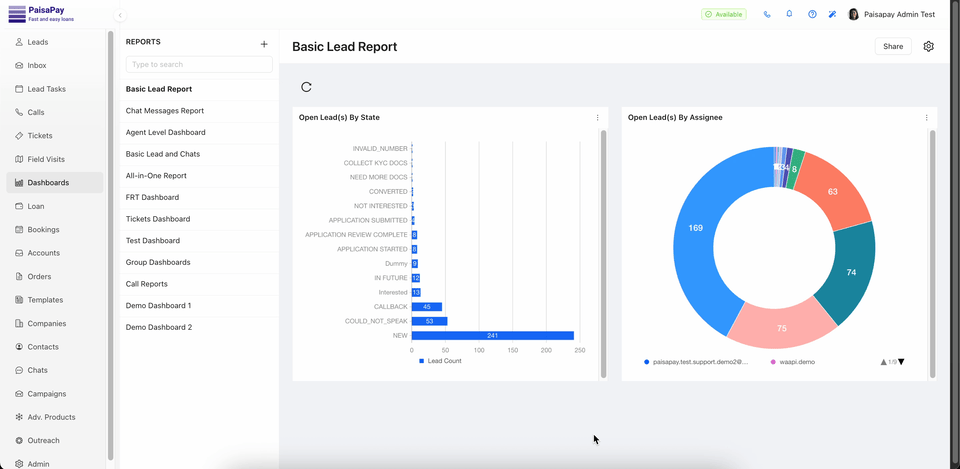
Task: Open the Call Reports report link
Action: tap(147, 284)
